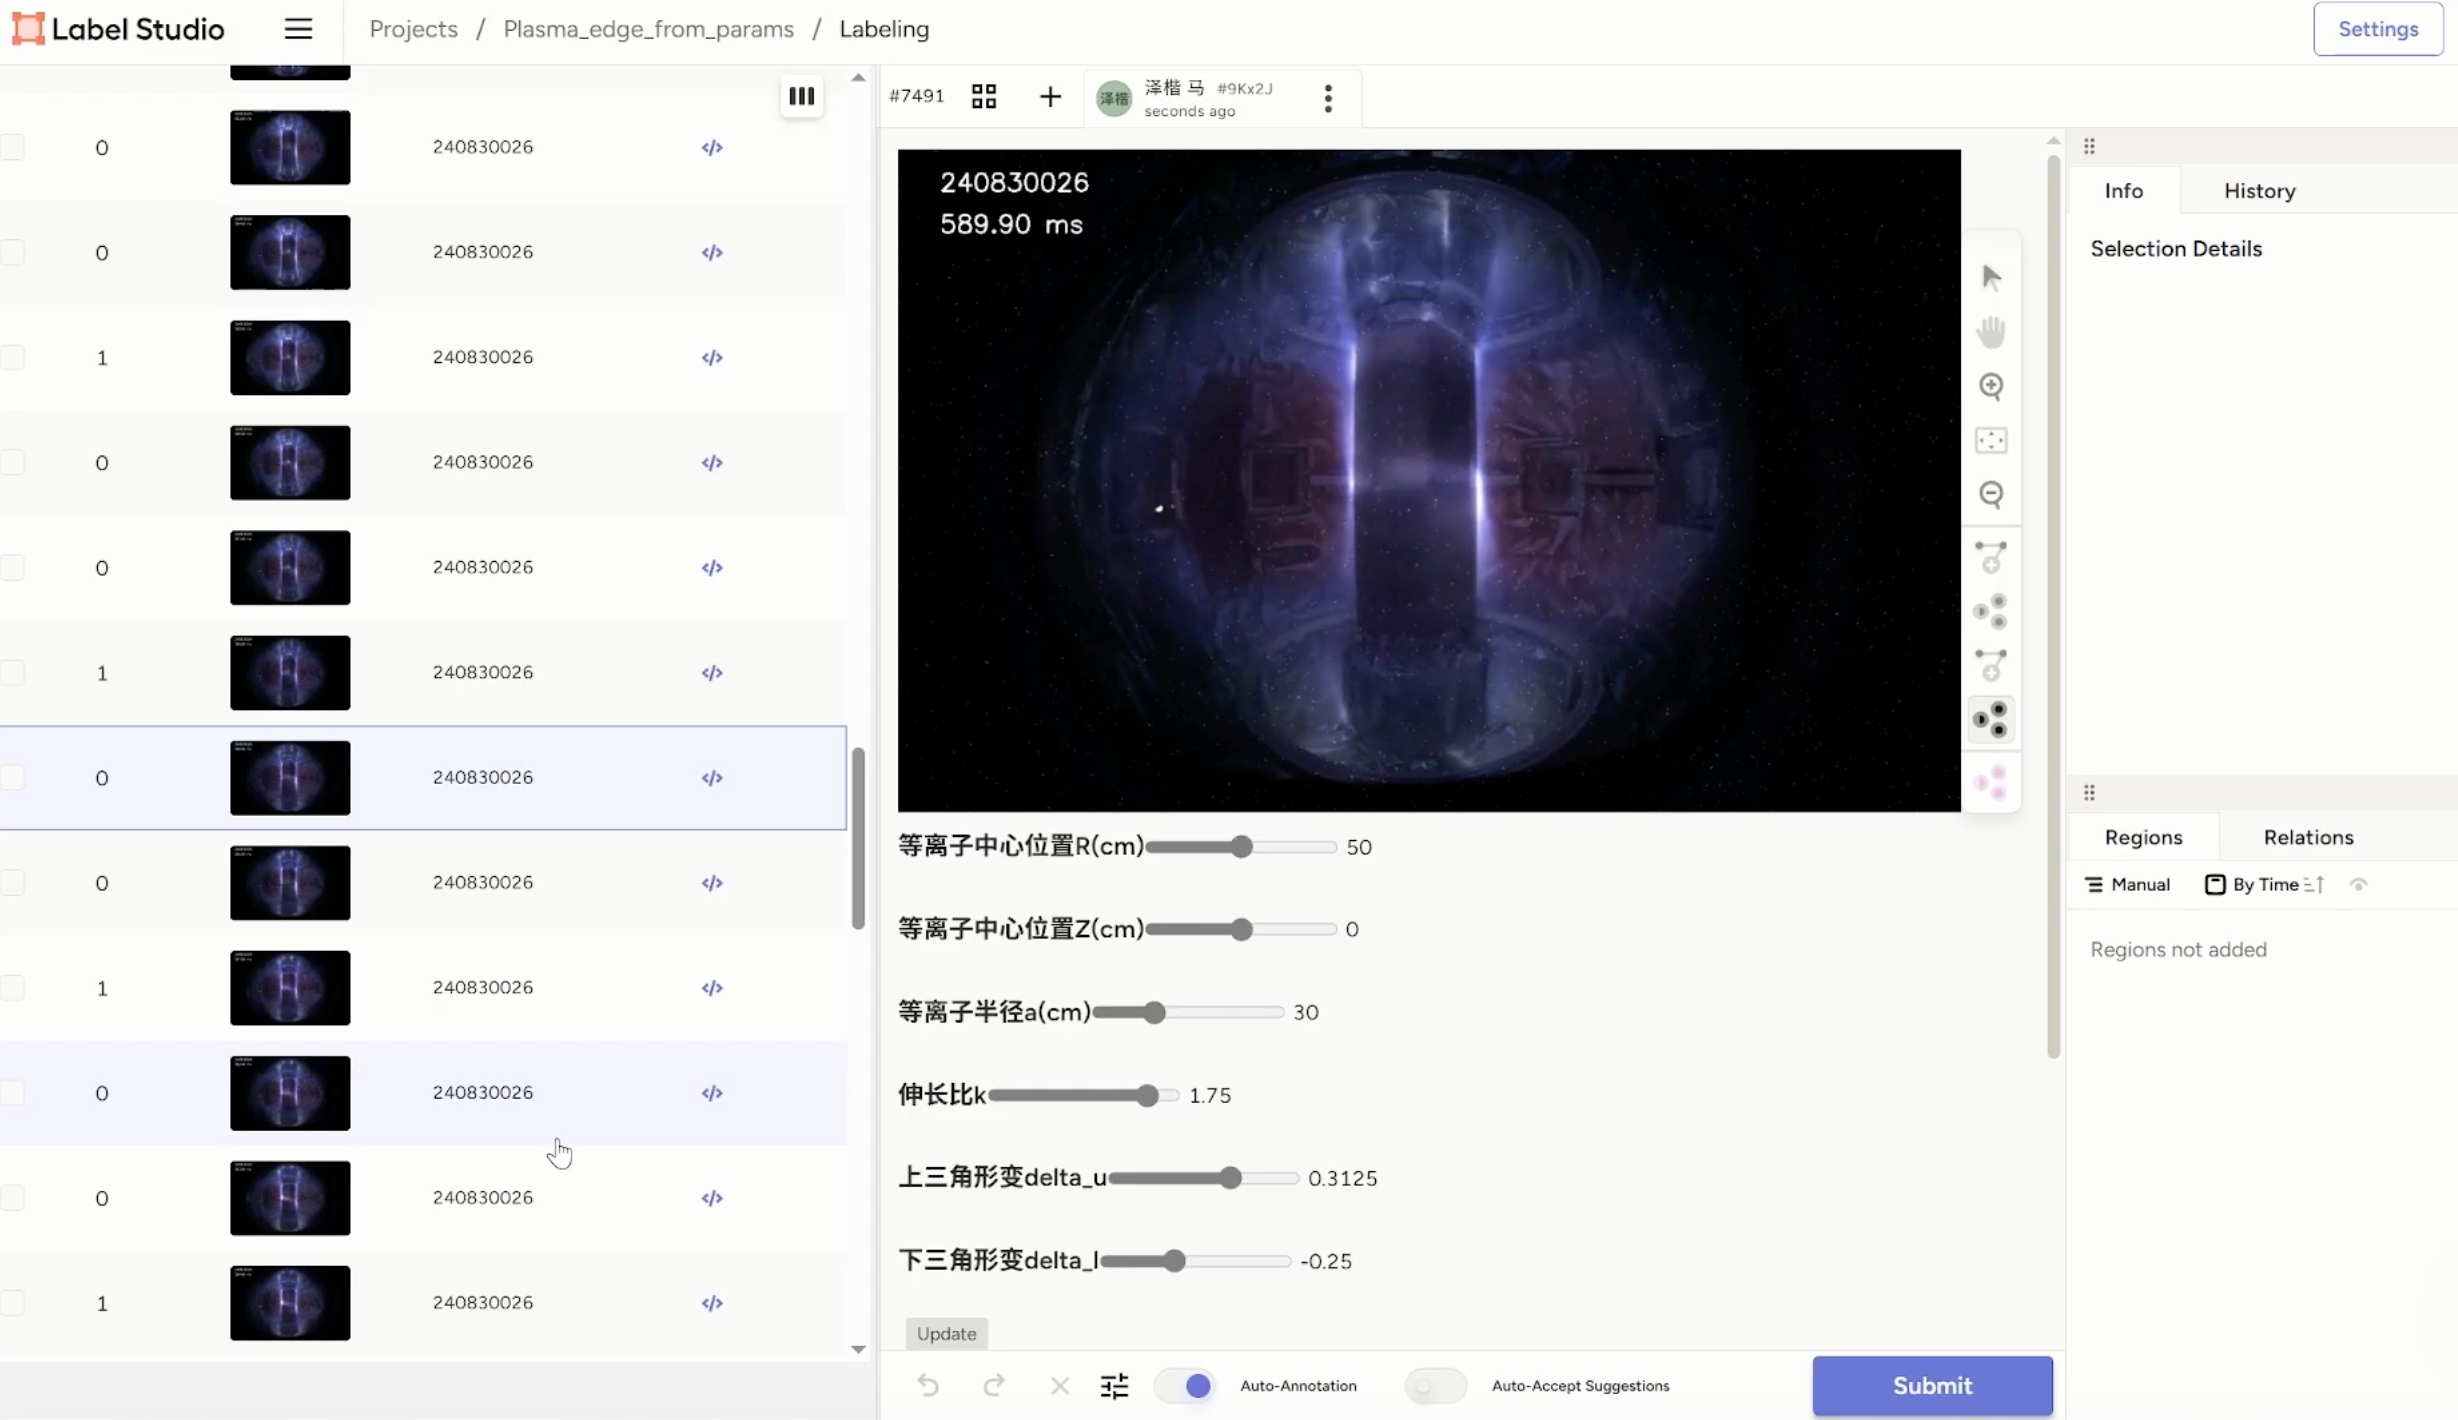The image size is (2458, 1420).
Task: Click the Update button
Action: [x=946, y=1333]
